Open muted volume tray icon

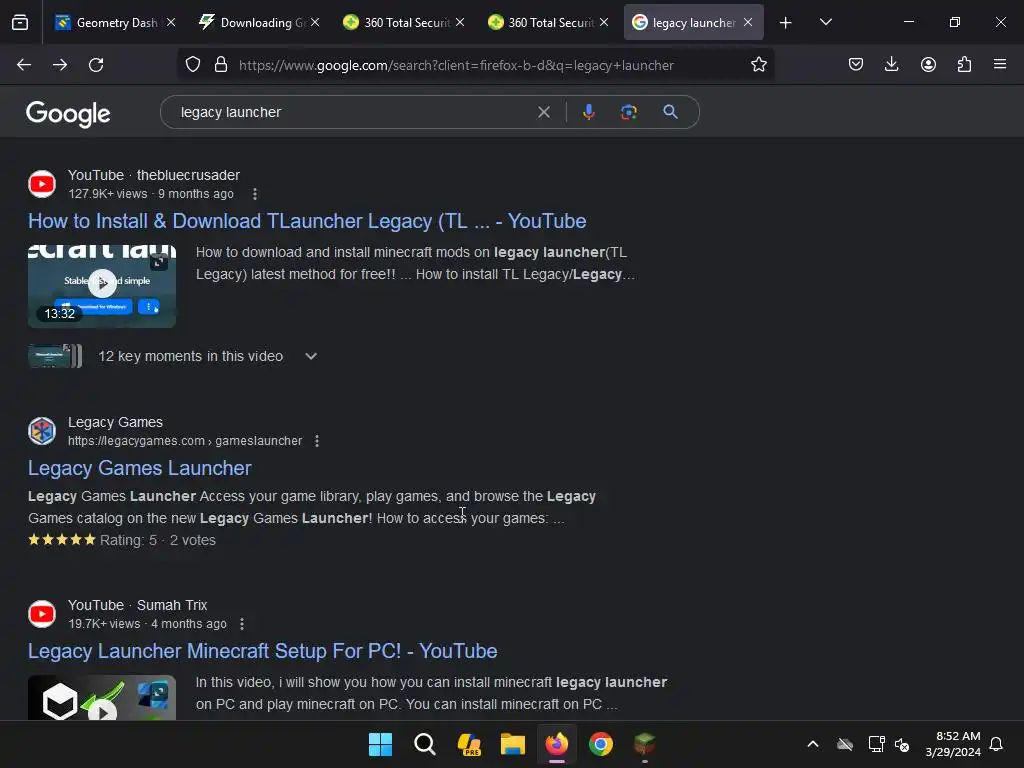pyautogui.click(x=902, y=744)
